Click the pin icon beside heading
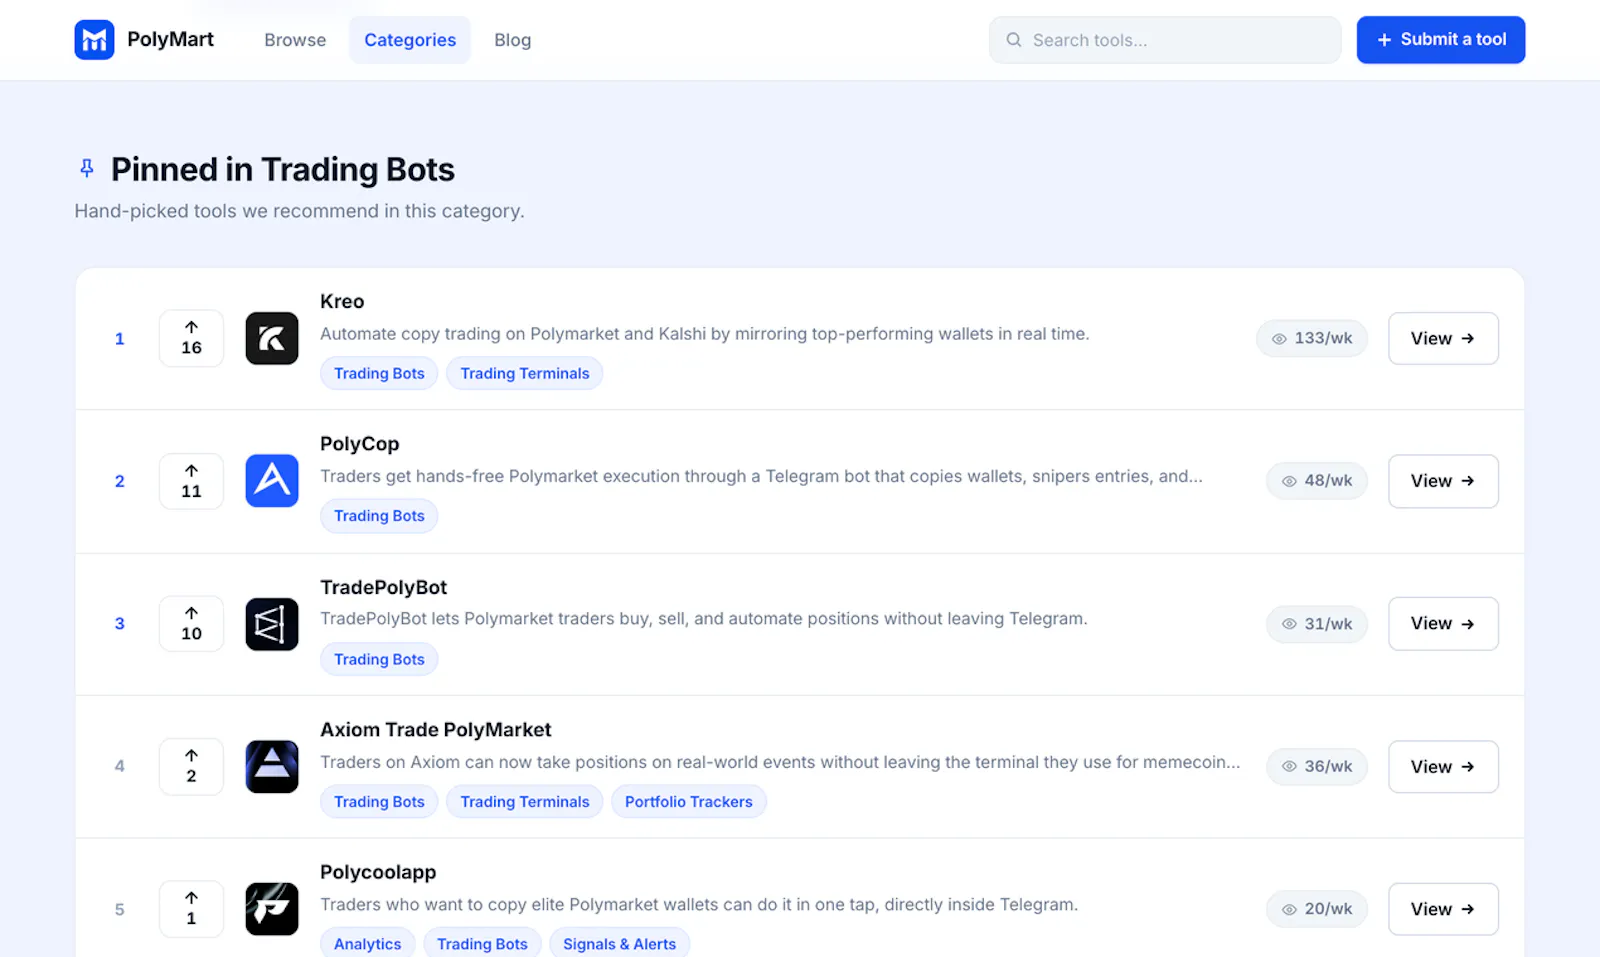 click(87, 168)
